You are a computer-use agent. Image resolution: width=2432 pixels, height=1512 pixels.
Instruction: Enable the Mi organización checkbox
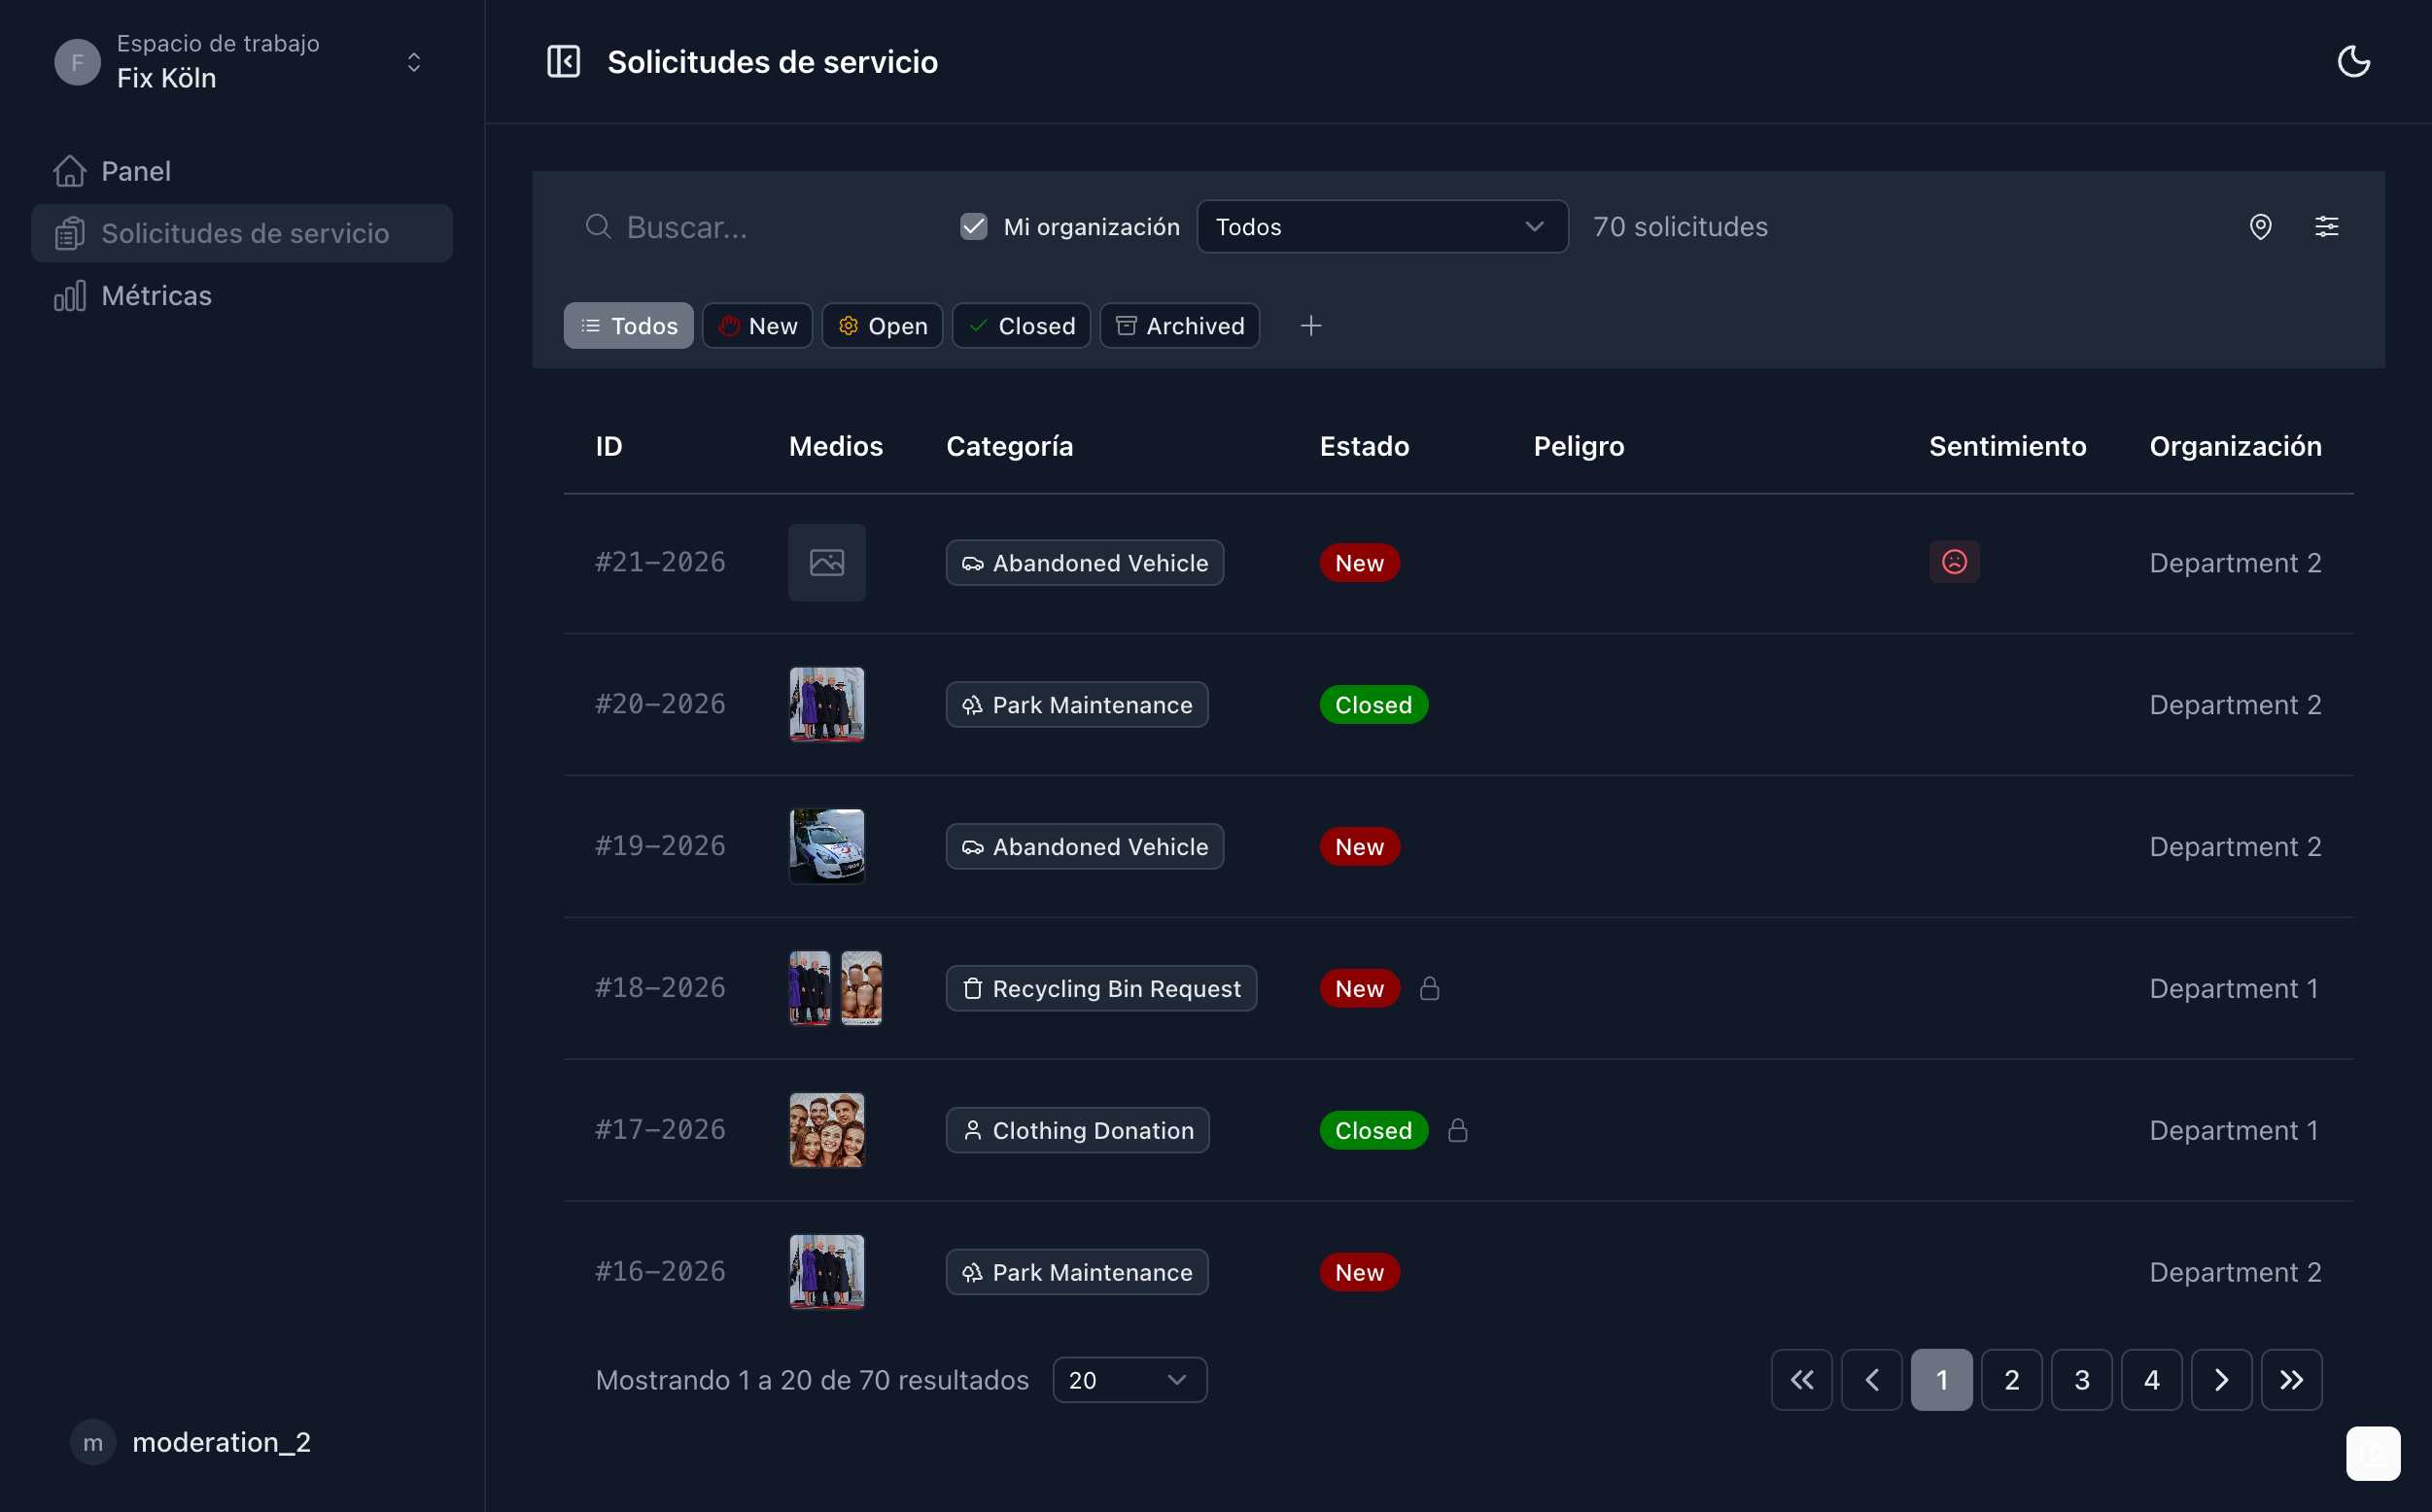[973, 226]
